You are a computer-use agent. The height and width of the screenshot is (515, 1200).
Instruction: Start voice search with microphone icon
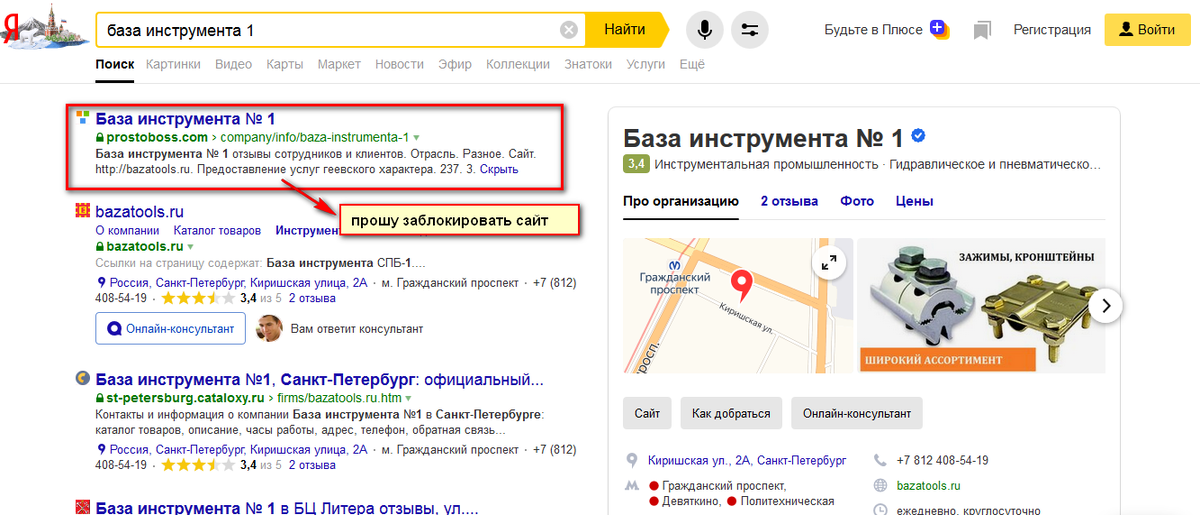pyautogui.click(x=704, y=30)
